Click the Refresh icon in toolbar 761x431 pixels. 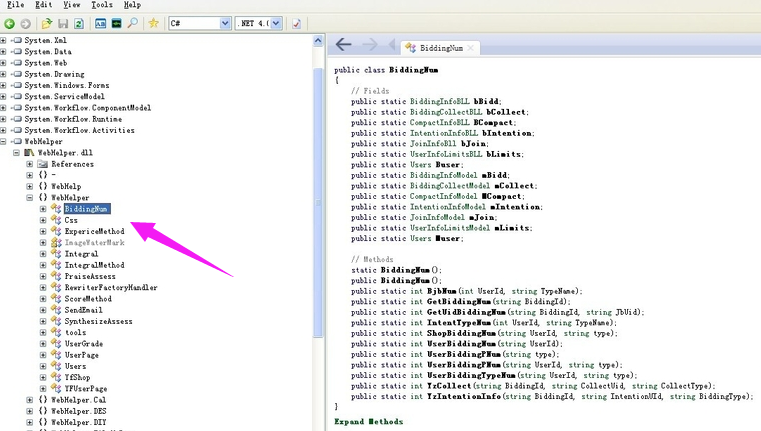pyautogui.click(x=80, y=22)
